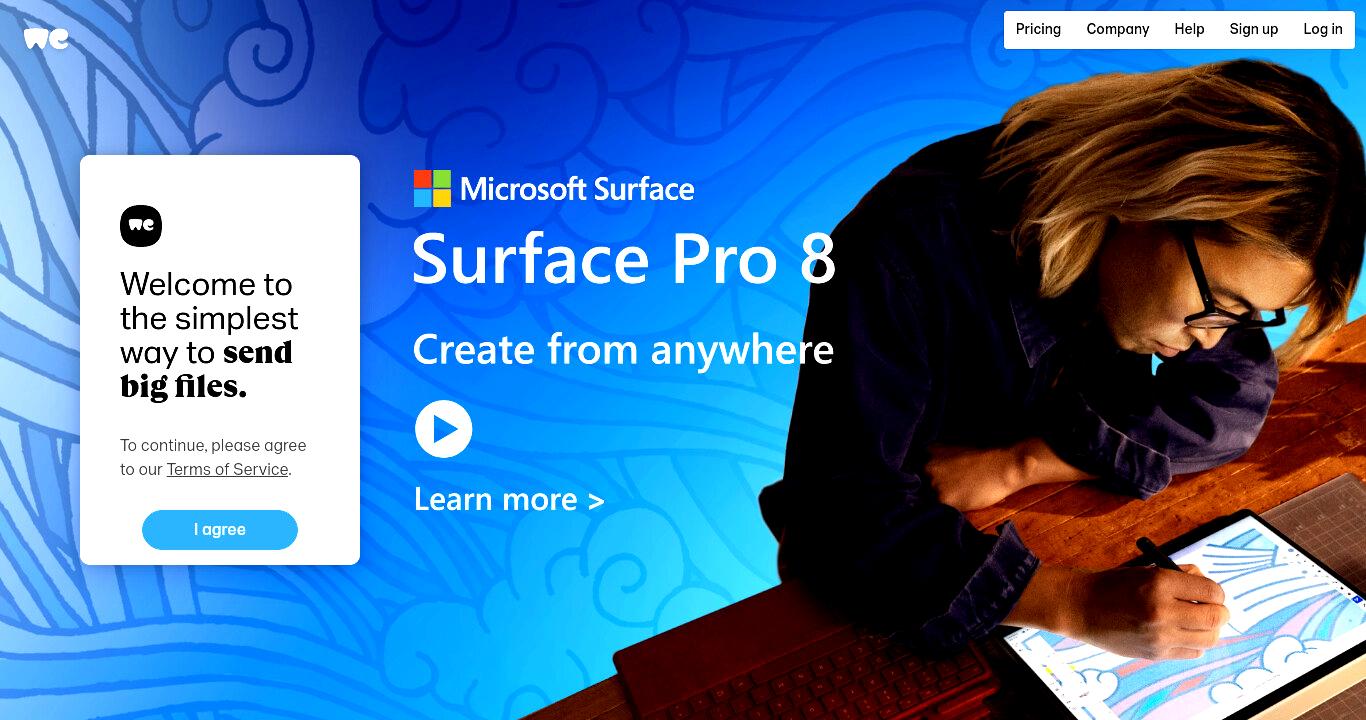Open the Help menu item
The image size is (1366, 720).
pyautogui.click(x=1189, y=29)
